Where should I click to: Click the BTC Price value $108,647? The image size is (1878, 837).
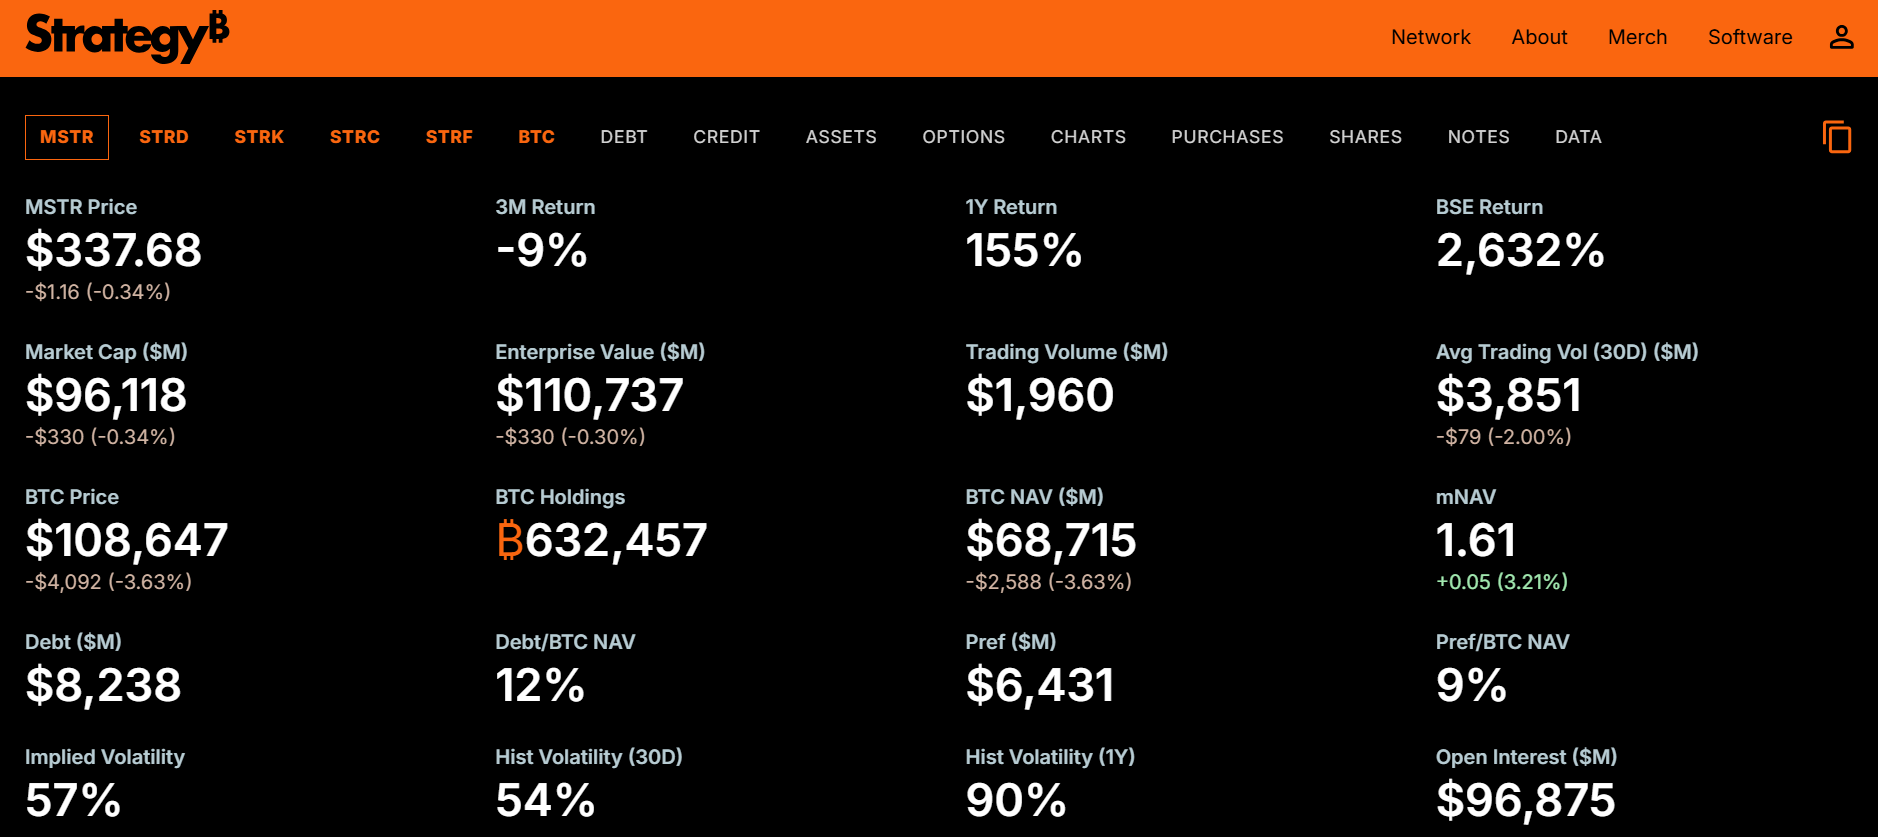pos(127,540)
